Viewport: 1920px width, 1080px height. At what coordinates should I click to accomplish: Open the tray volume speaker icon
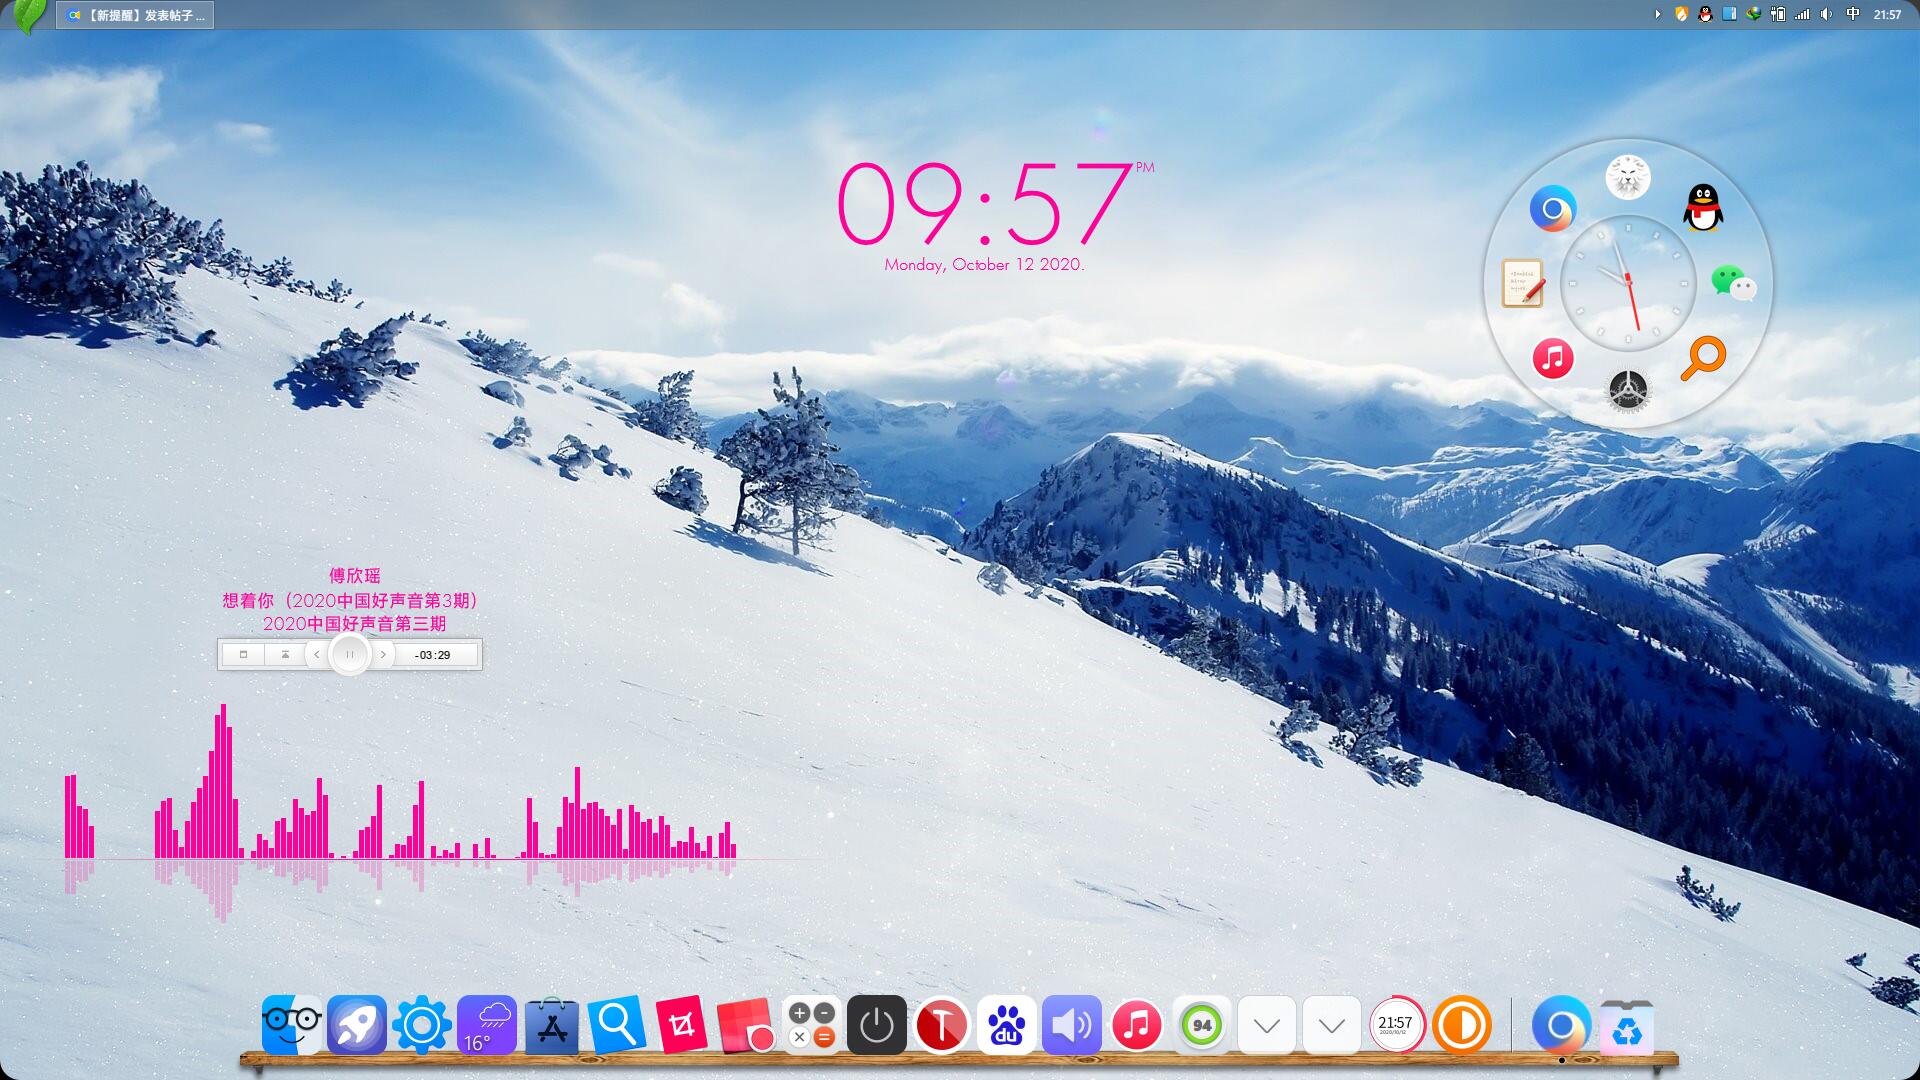tap(1826, 14)
